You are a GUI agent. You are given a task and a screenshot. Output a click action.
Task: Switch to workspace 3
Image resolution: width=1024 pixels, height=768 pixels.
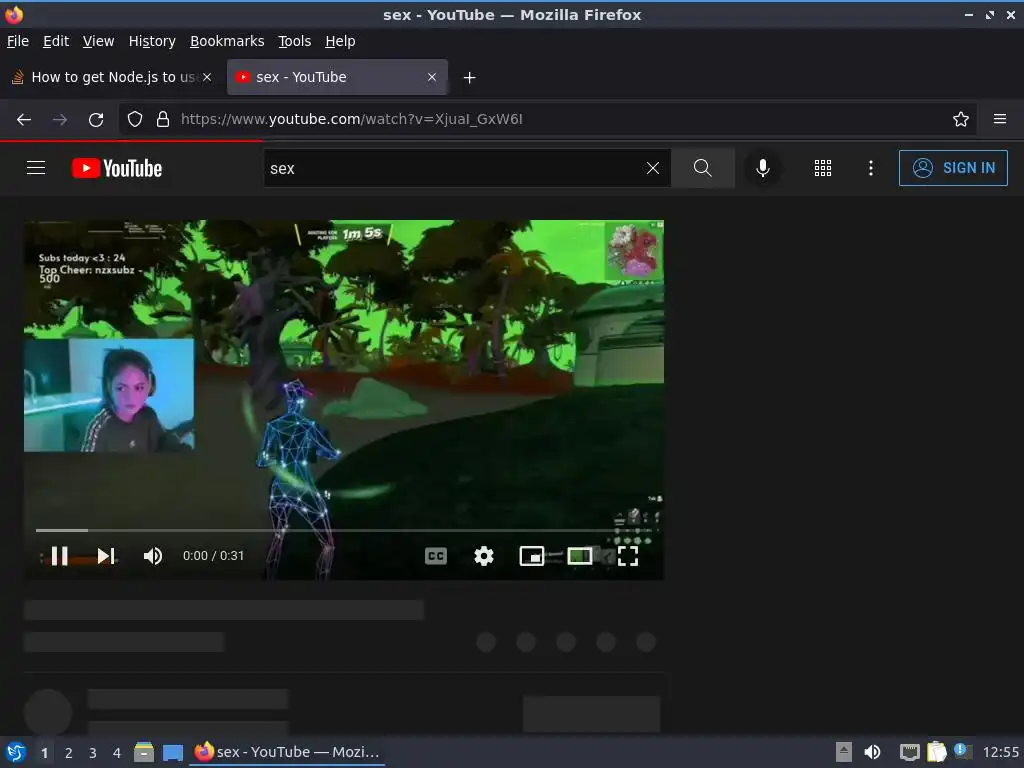(x=93, y=753)
